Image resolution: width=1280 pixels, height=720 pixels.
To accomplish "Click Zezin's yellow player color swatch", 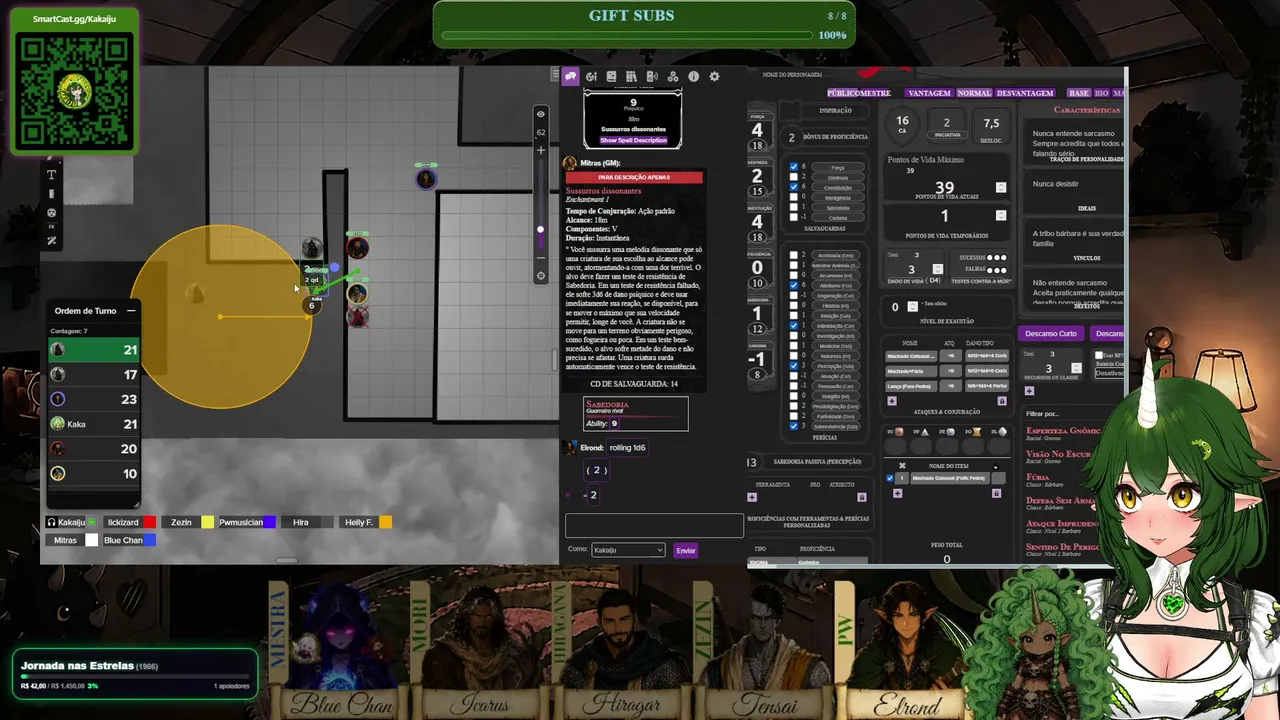I will [x=208, y=522].
